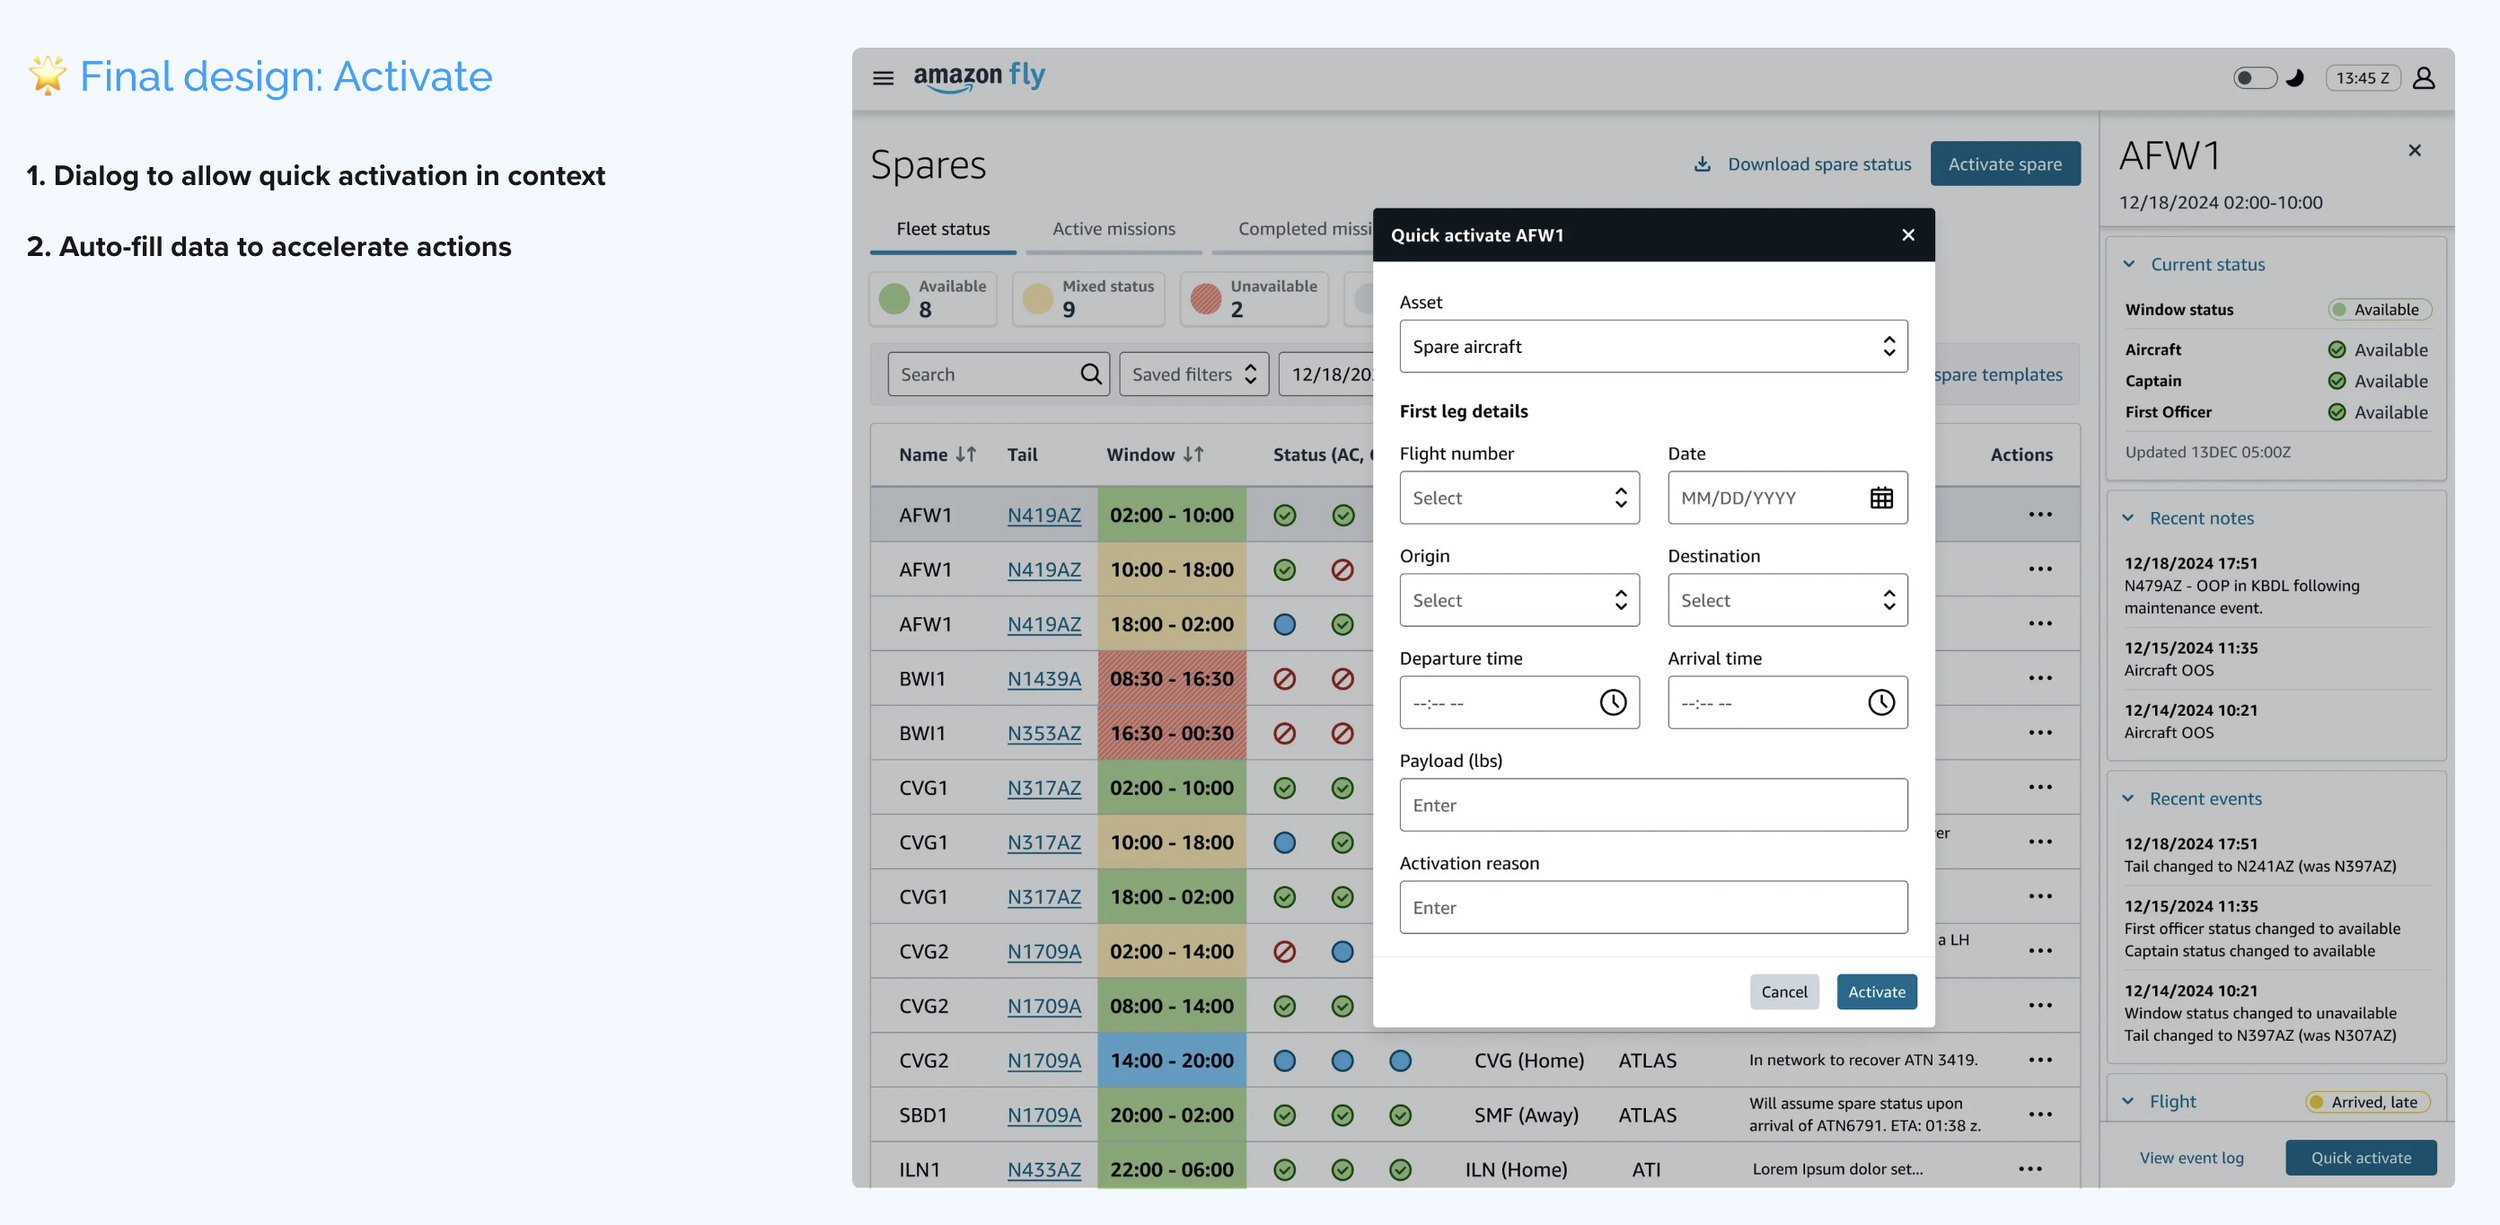Click the search magnifier icon
Screen dimensions: 2500x1225
[1090, 374]
